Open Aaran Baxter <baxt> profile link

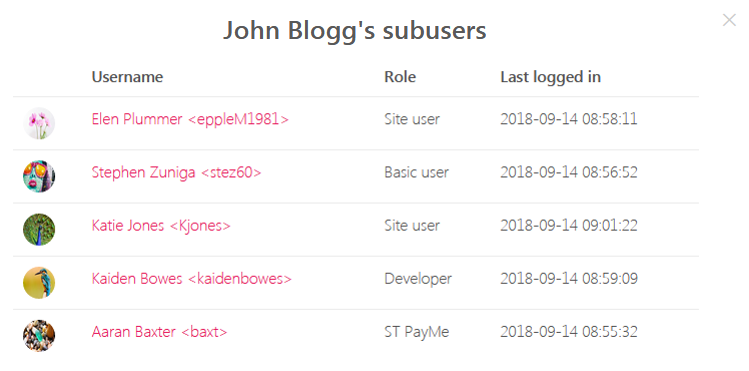[x=160, y=331]
